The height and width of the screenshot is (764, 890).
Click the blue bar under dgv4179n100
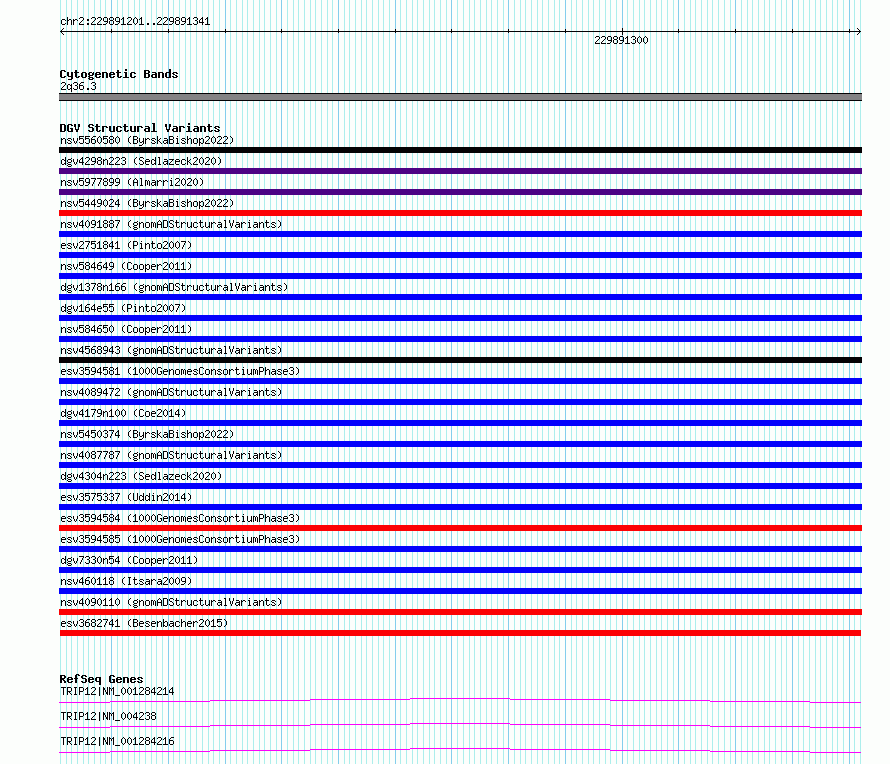click(x=460, y=423)
